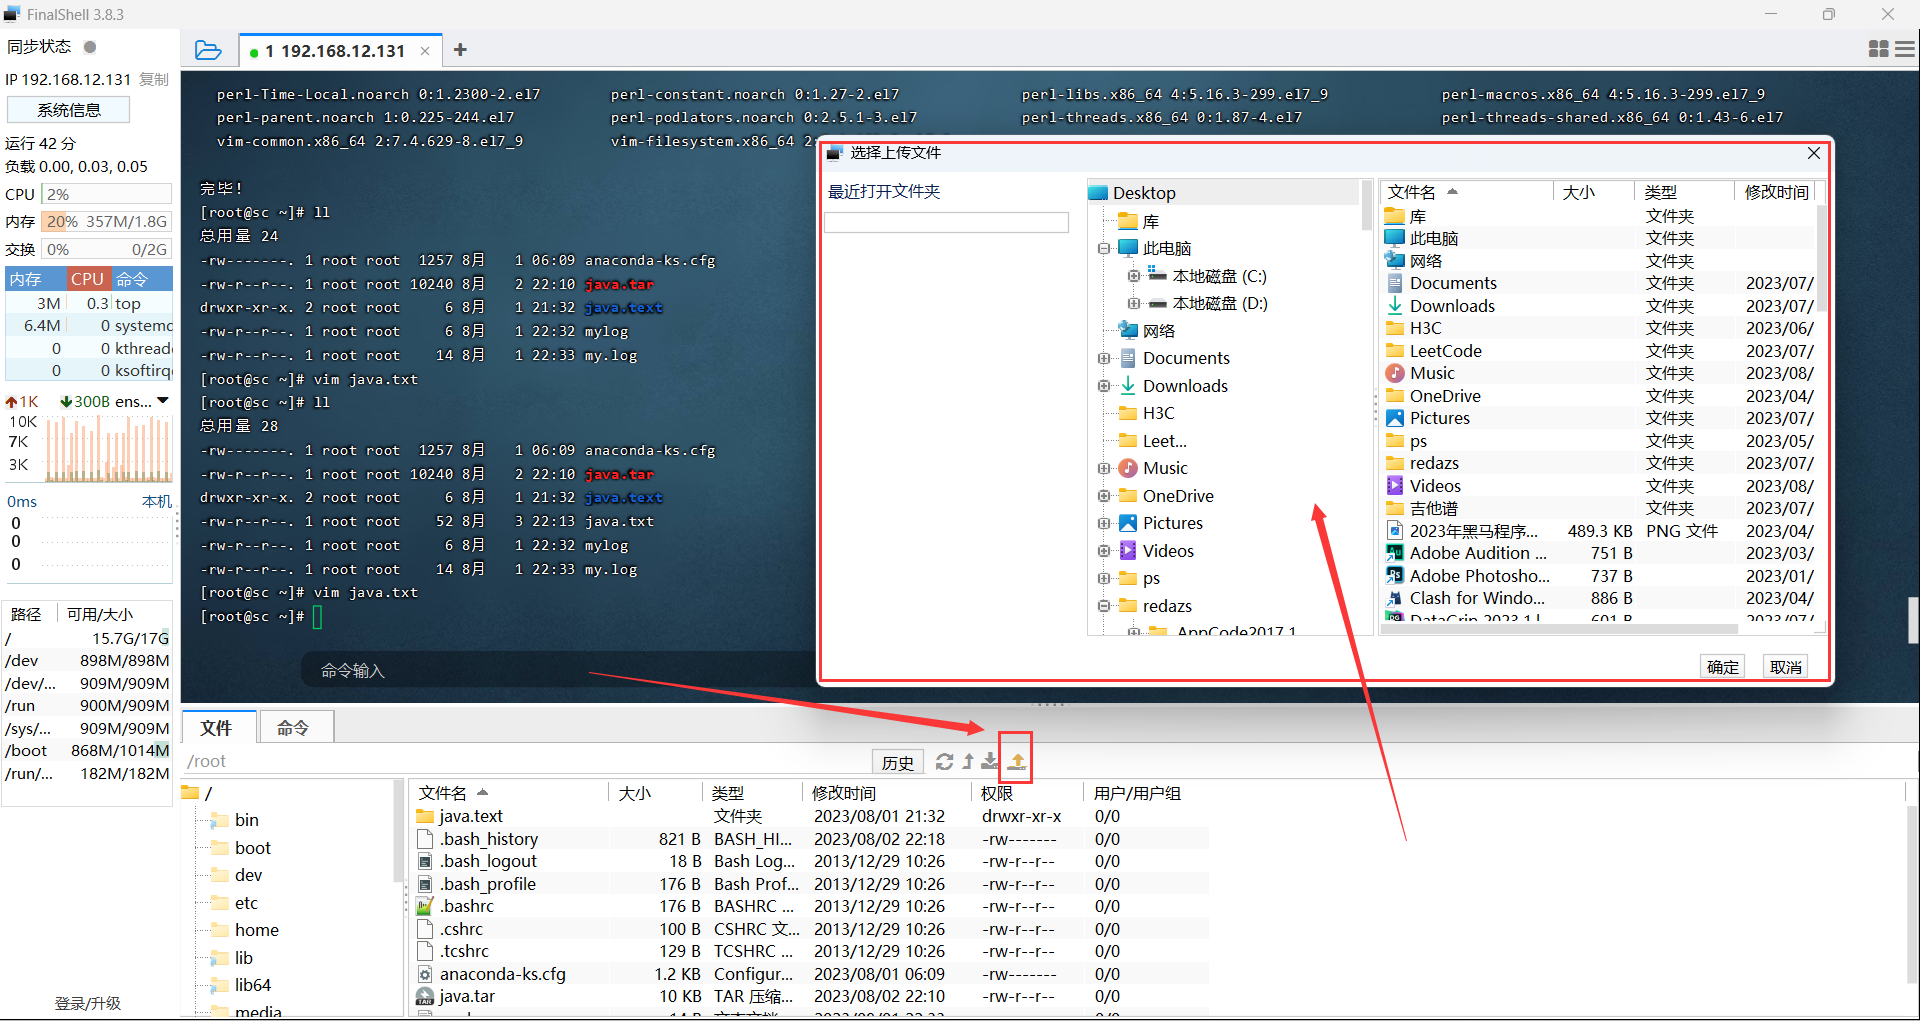
Task: Select the .bashrc file in the list
Action: [x=467, y=907]
